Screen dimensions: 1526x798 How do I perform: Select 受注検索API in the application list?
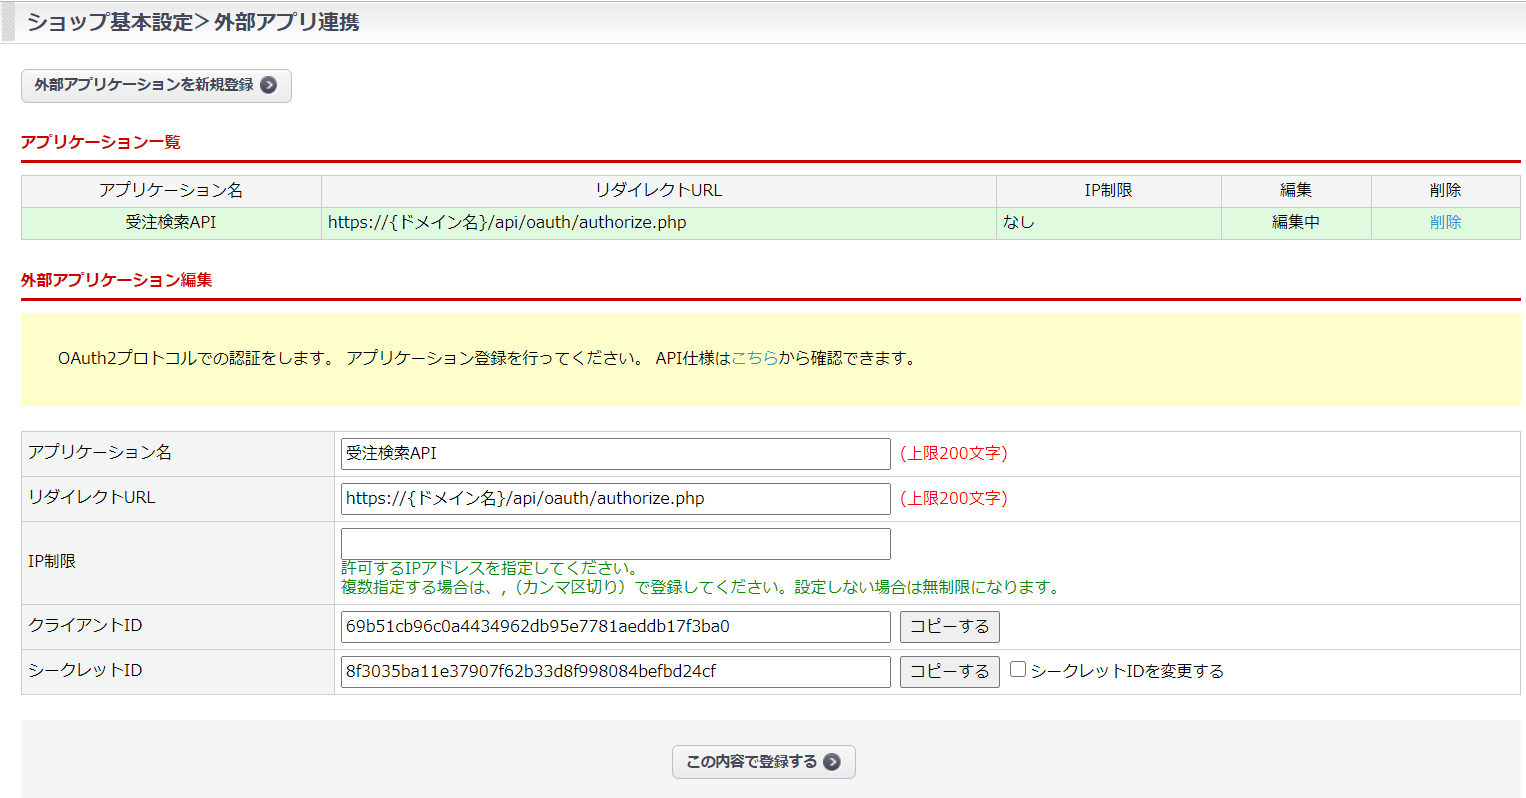(x=171, y=222)
